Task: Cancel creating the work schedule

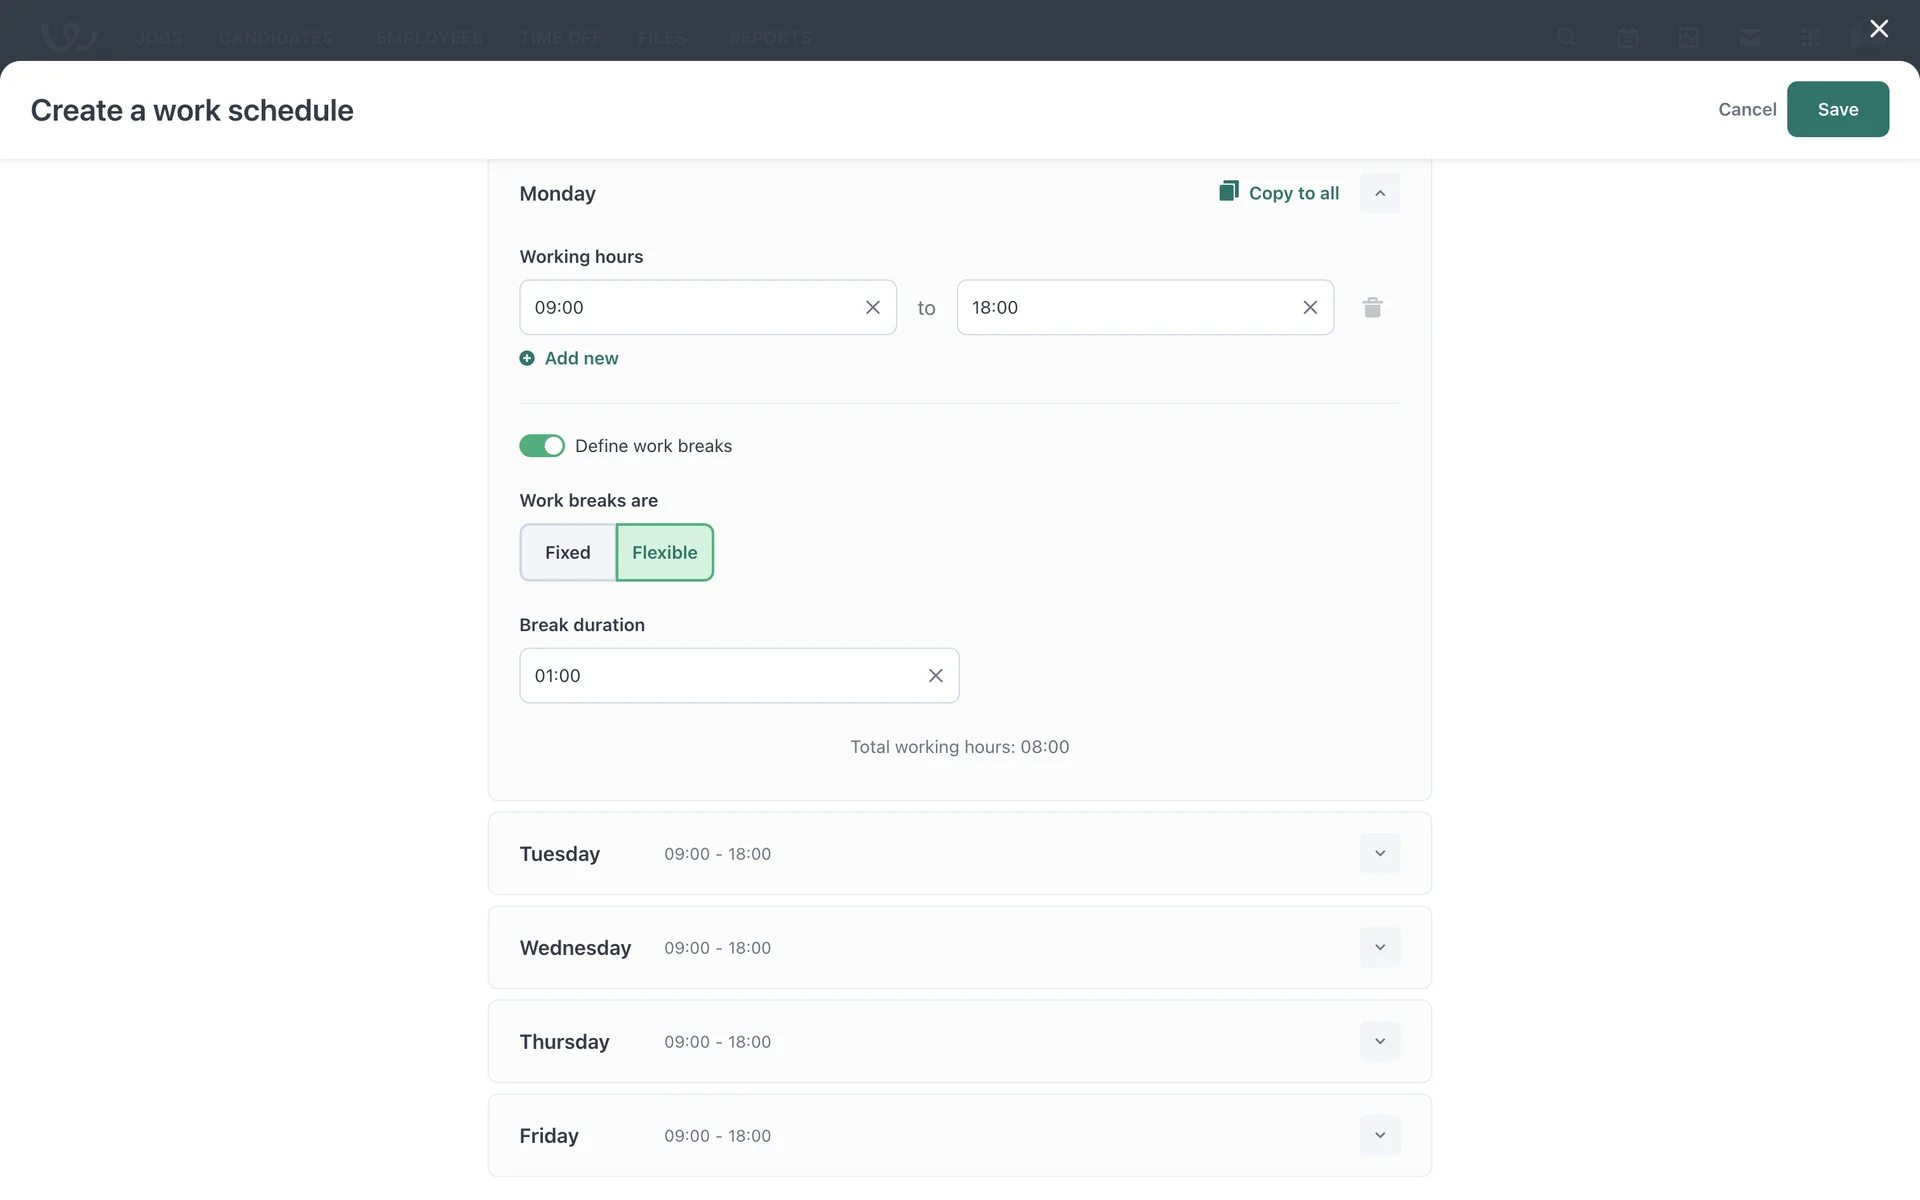Action: click(1746, 109)
